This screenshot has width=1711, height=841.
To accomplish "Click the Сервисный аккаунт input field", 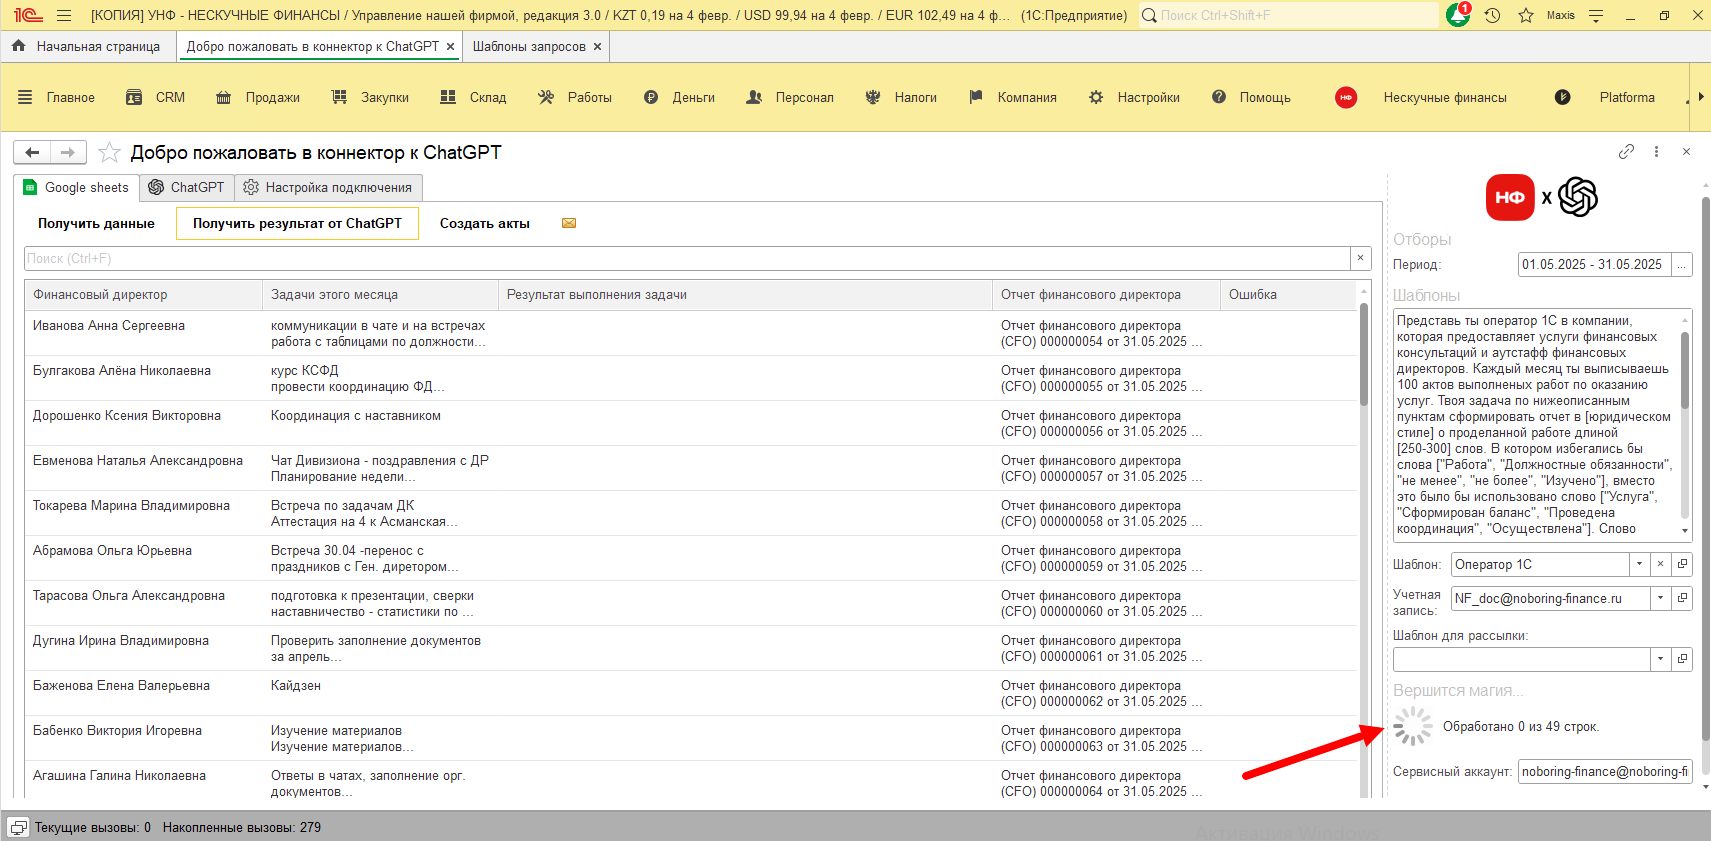I will tap(1603, 771).
